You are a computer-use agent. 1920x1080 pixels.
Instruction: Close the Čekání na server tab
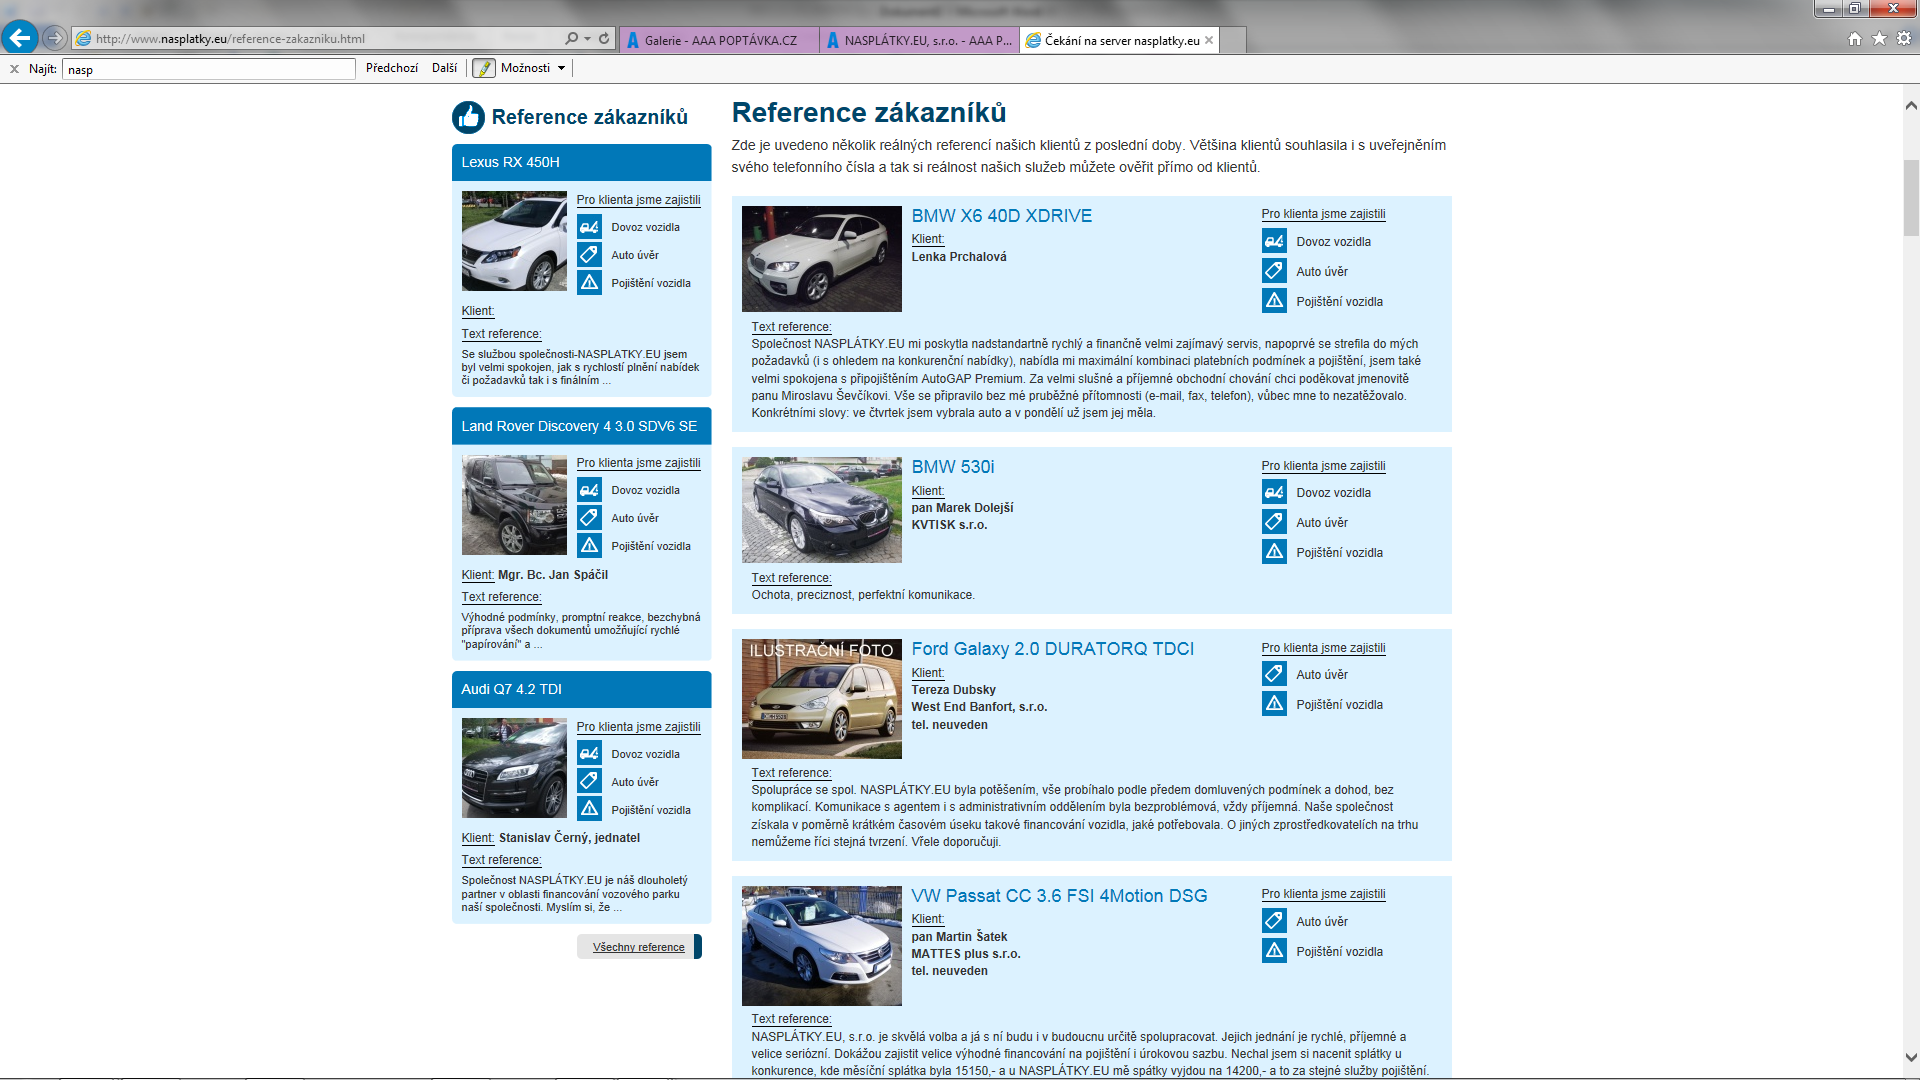tap(1209, 40)
